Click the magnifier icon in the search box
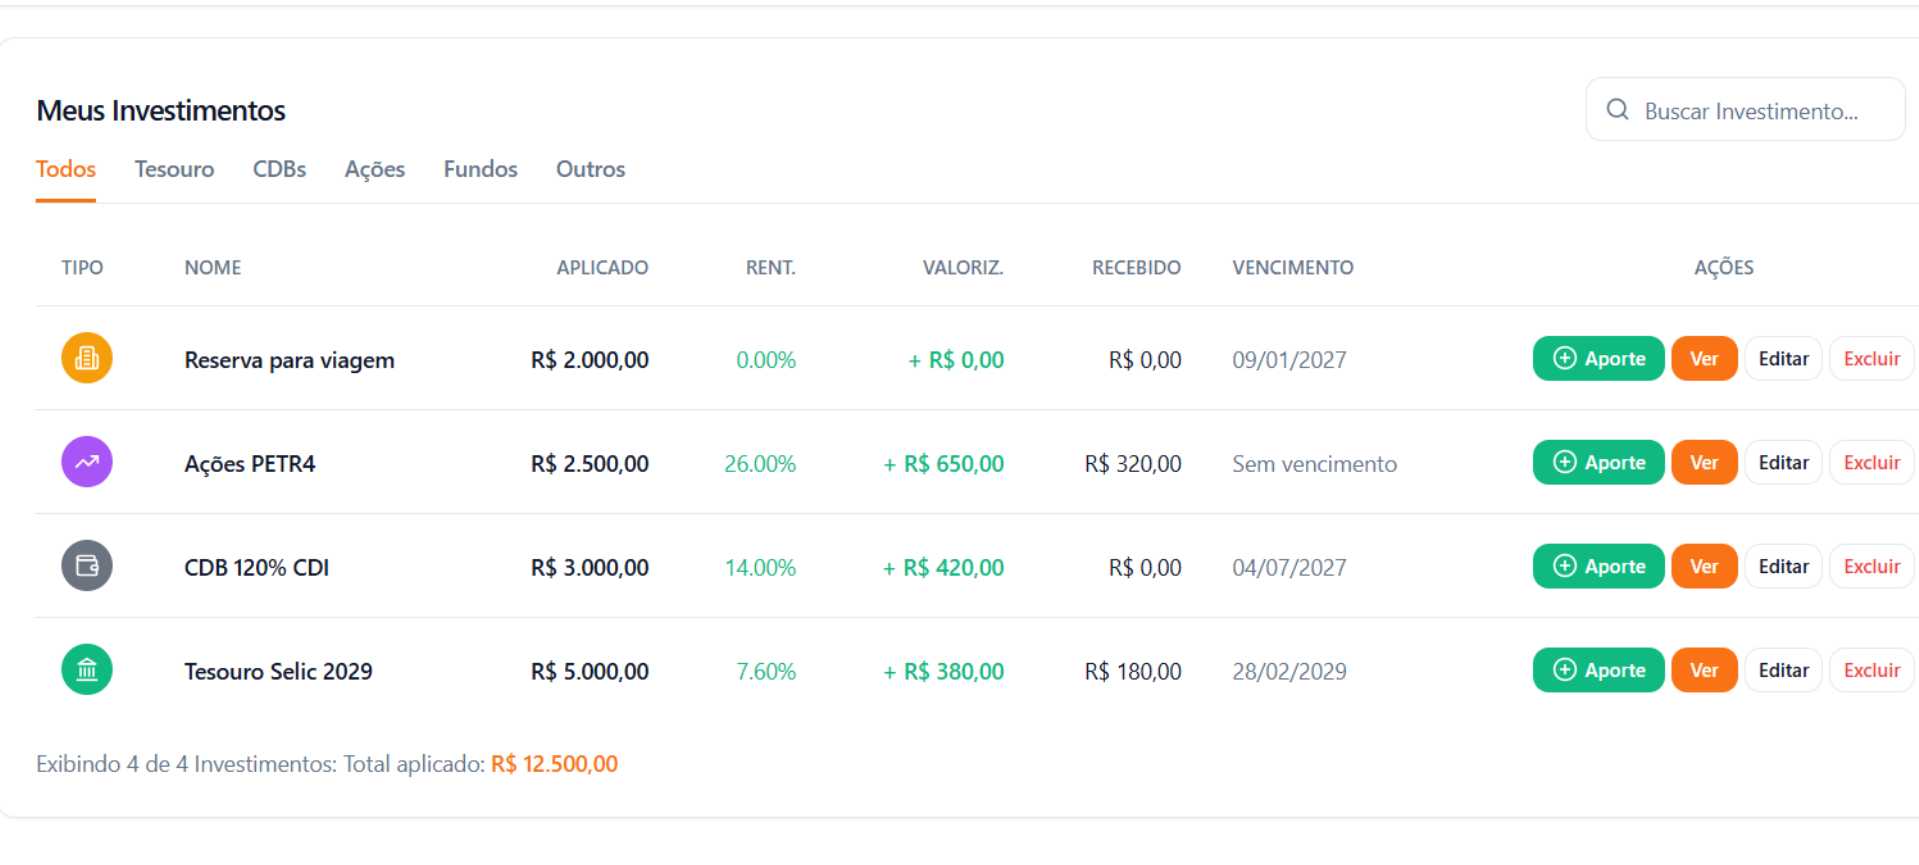 click(x=1617, y=110)
